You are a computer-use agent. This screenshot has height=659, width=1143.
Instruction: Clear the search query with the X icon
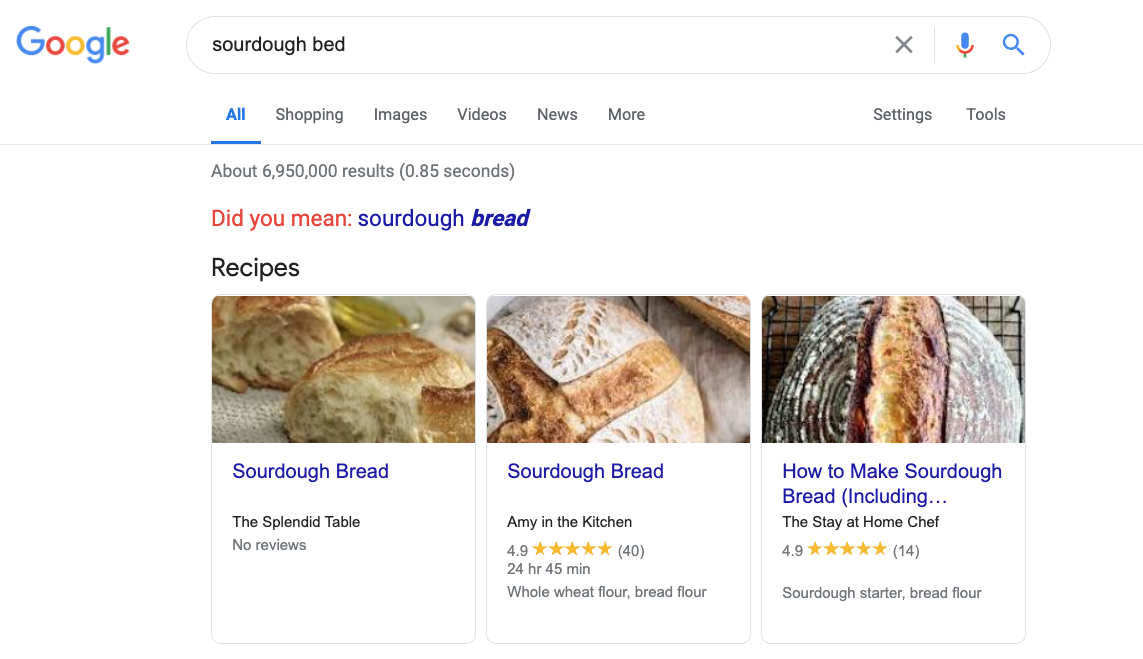pos(904,44)
